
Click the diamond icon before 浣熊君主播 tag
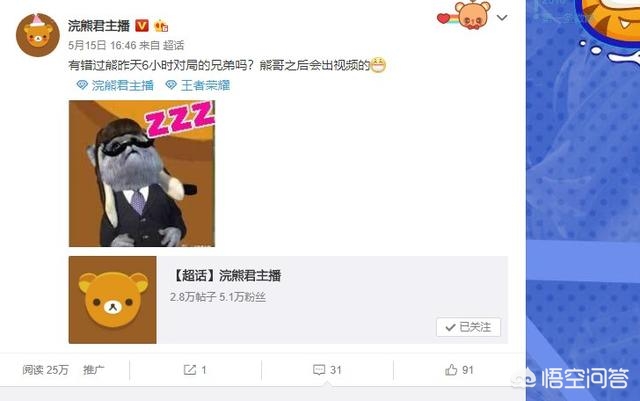[x=82, y=85]
